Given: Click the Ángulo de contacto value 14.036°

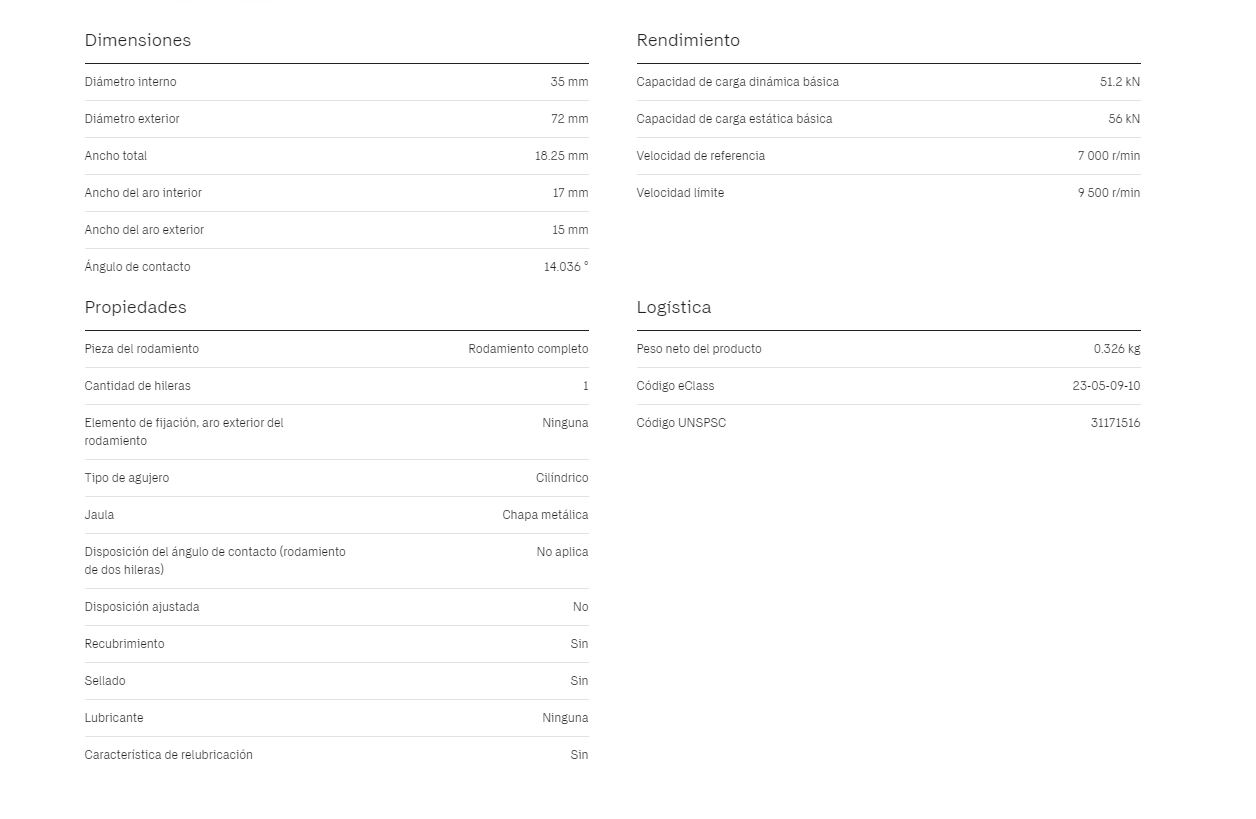Looking at the screenshot, I should pos(566,267).
